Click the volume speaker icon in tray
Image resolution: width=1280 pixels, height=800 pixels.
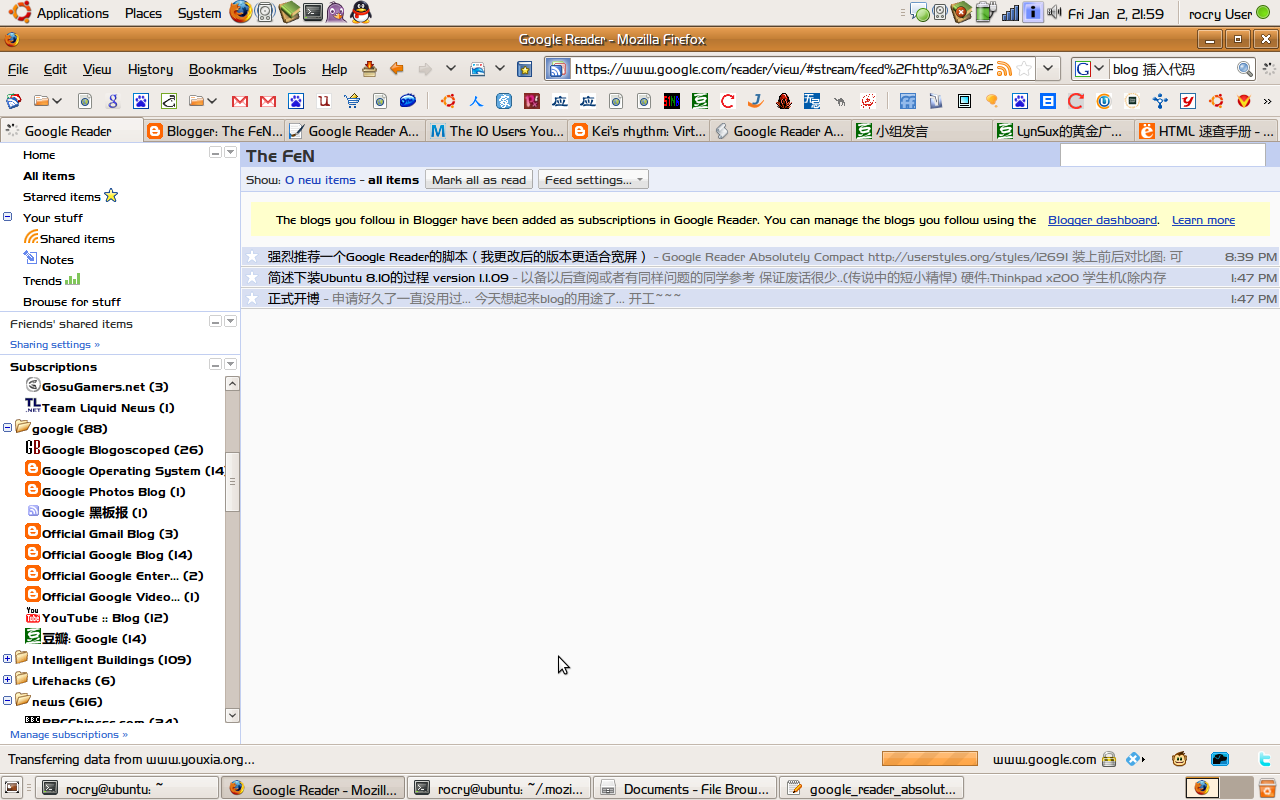click(x=1054, y=13)
